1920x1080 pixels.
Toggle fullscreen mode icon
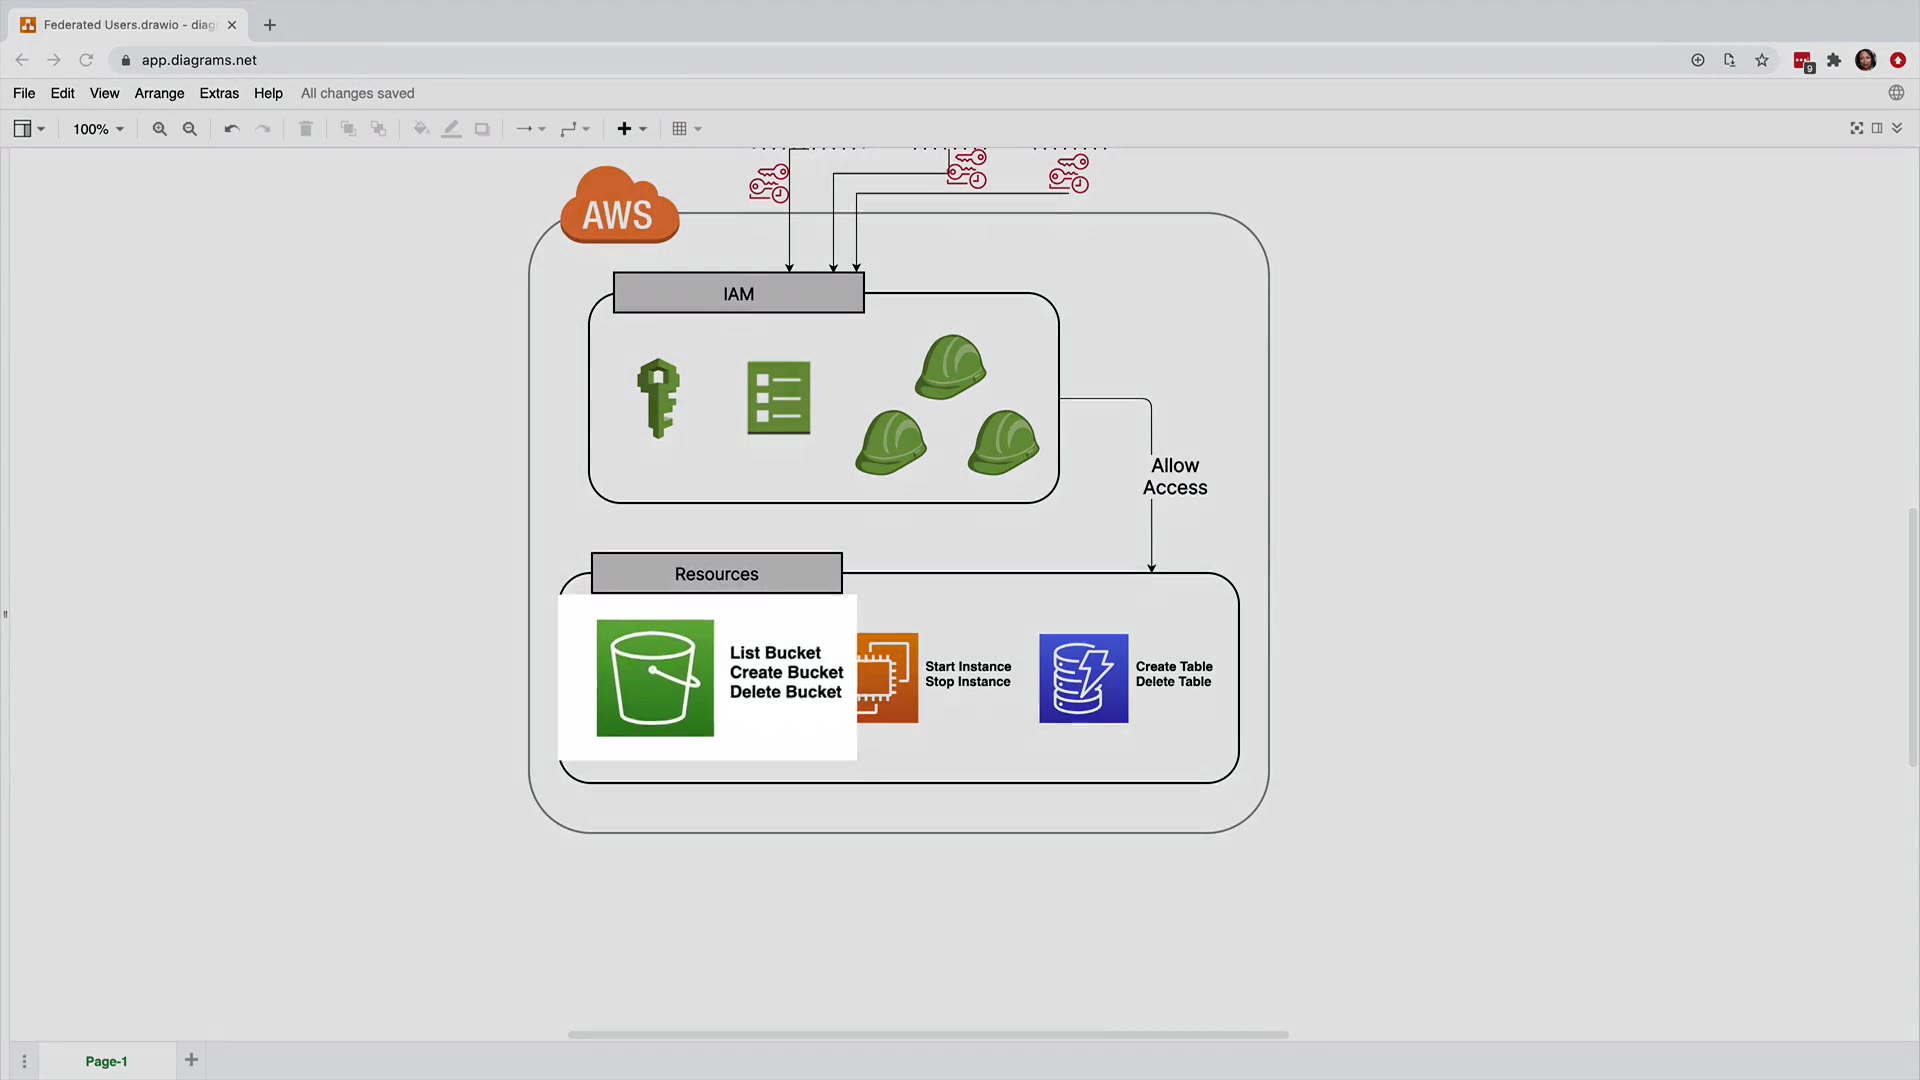[1857, 128]
